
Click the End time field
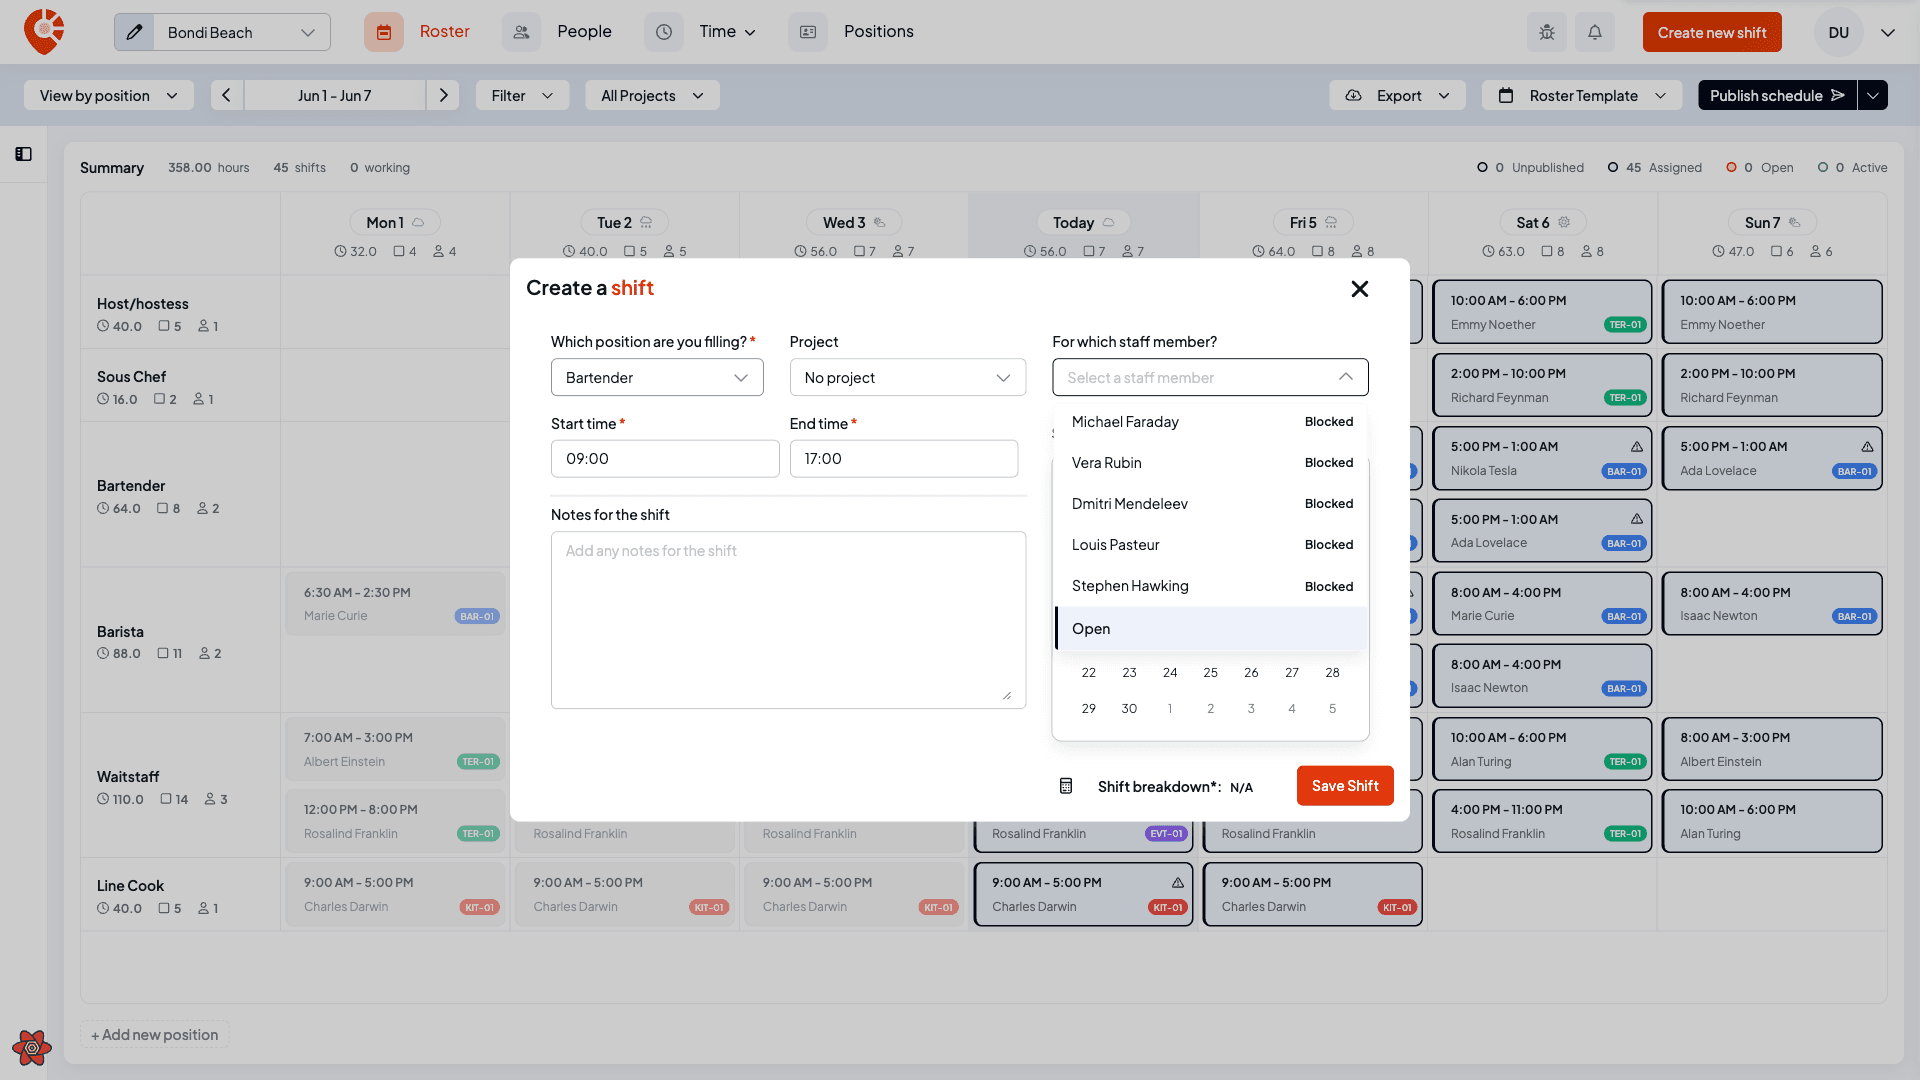pos(904,459)
